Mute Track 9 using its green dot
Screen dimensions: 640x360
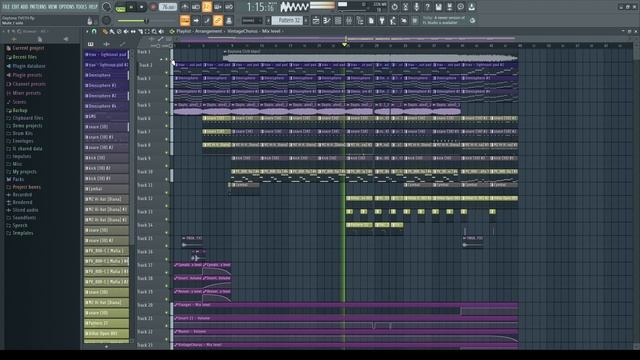[x=167, y=166]
